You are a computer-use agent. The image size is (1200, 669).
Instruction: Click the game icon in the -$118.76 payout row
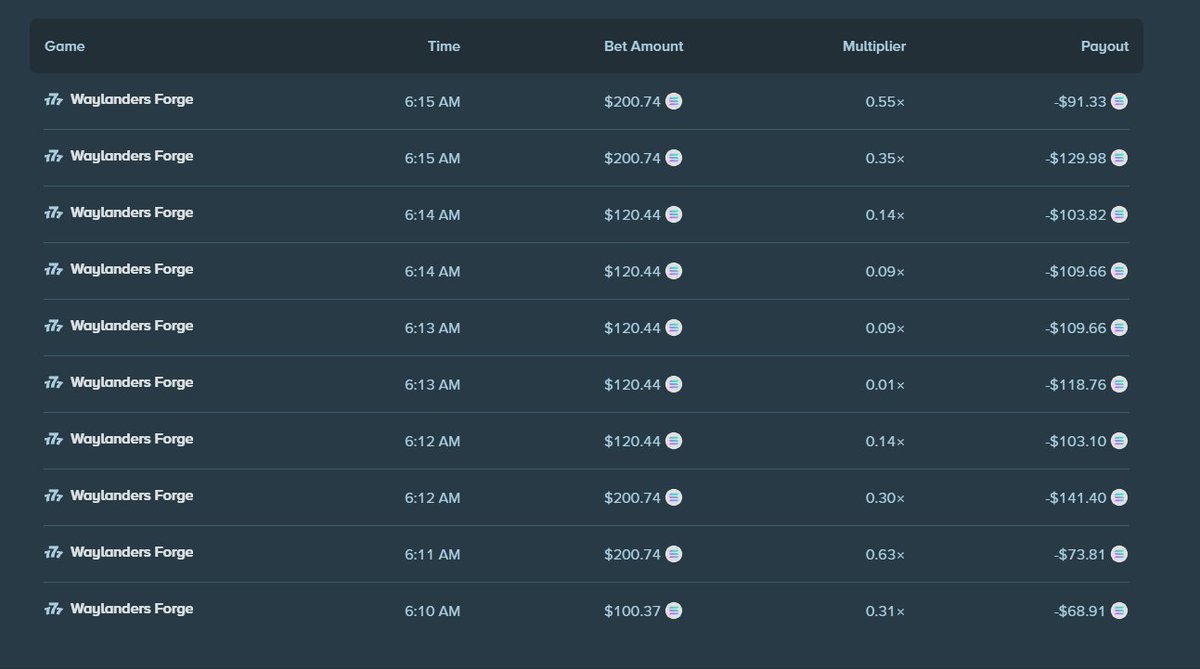tap(54, 383)
